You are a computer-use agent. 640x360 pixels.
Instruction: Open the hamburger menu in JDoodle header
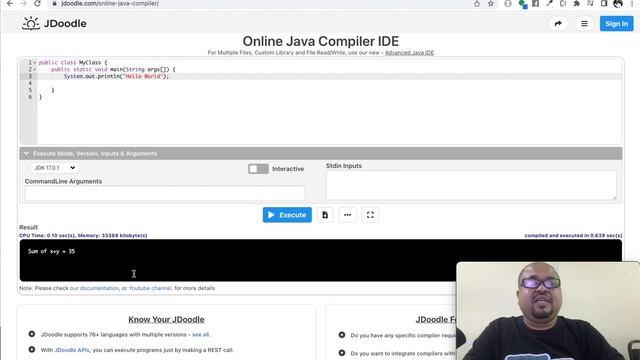pyautogui.click(x=584, y=24)
